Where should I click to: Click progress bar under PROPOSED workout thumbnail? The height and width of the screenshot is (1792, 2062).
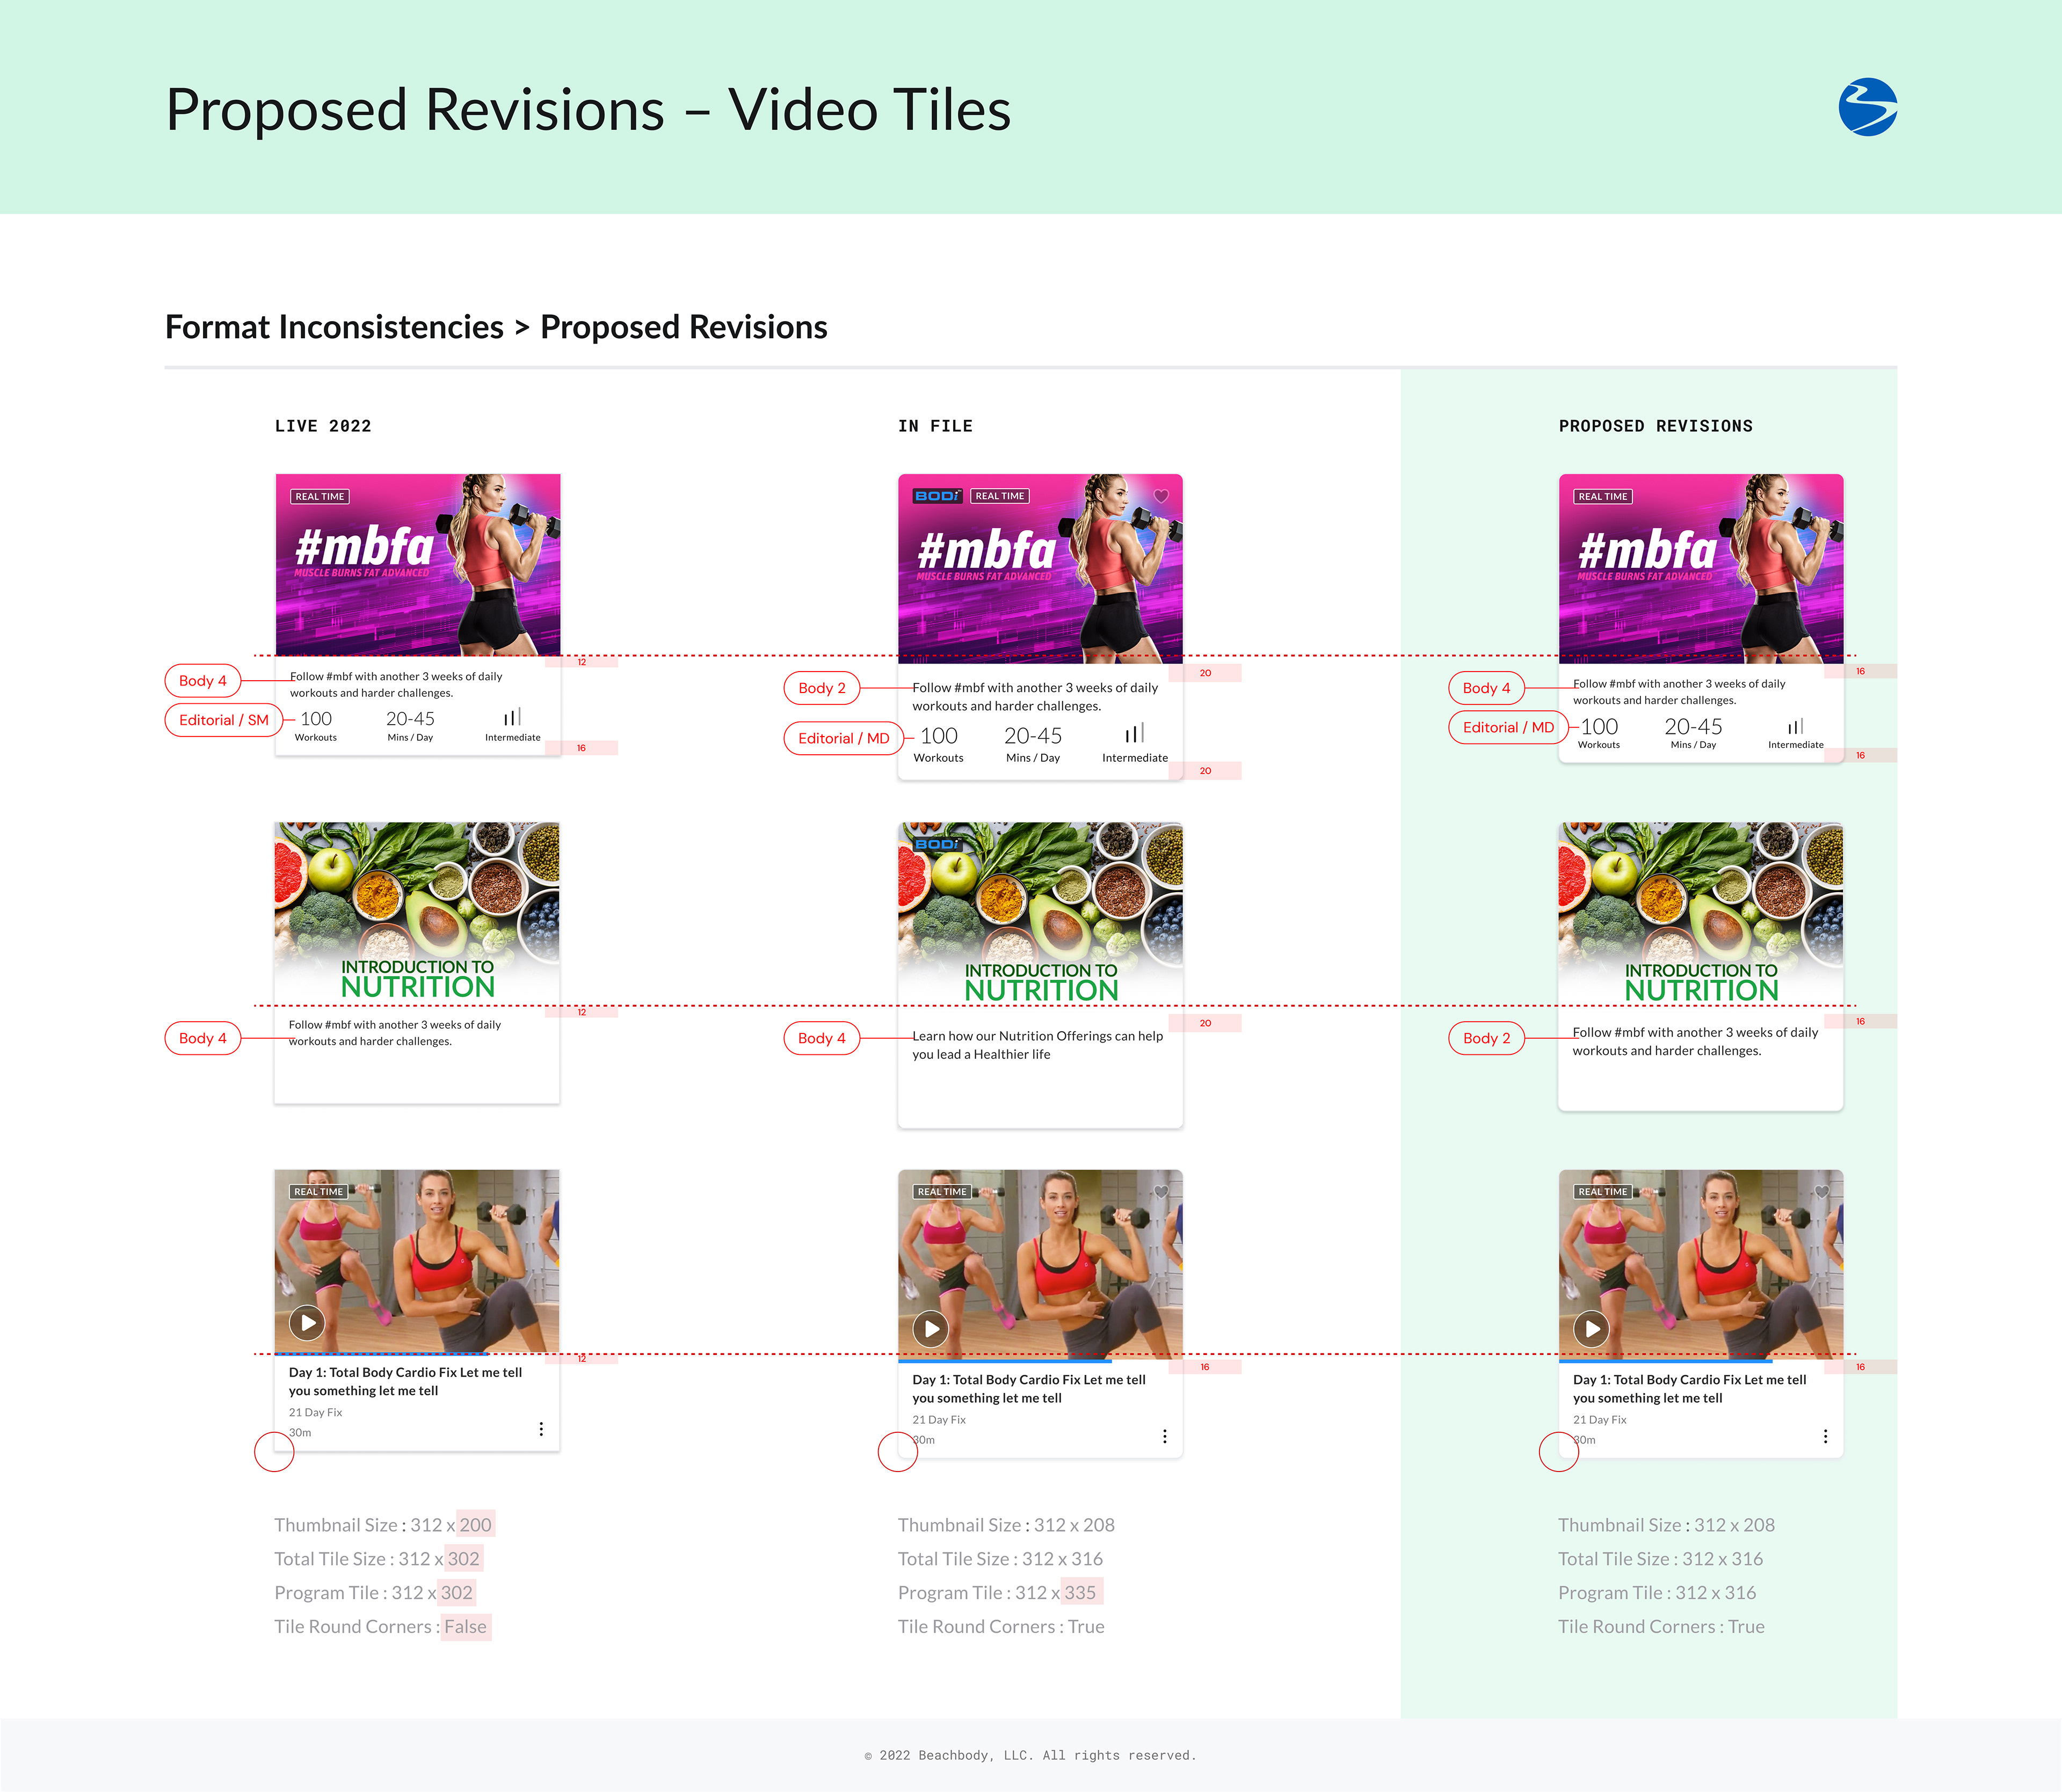1666,1360
